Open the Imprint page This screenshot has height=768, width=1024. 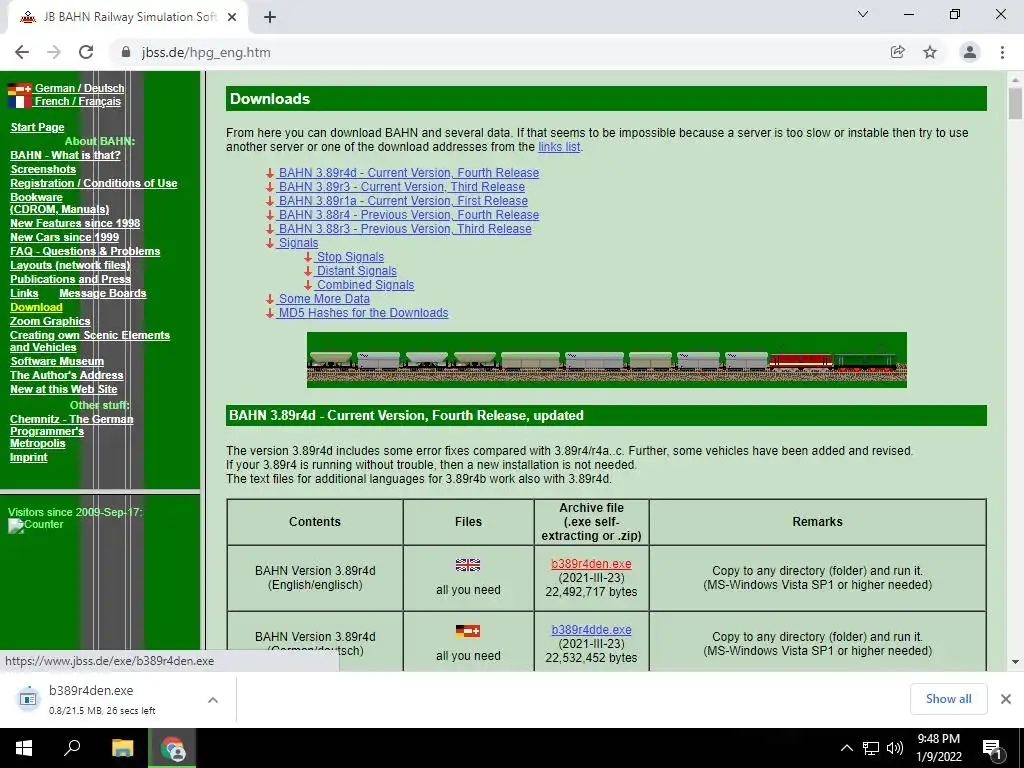point(29,457)
